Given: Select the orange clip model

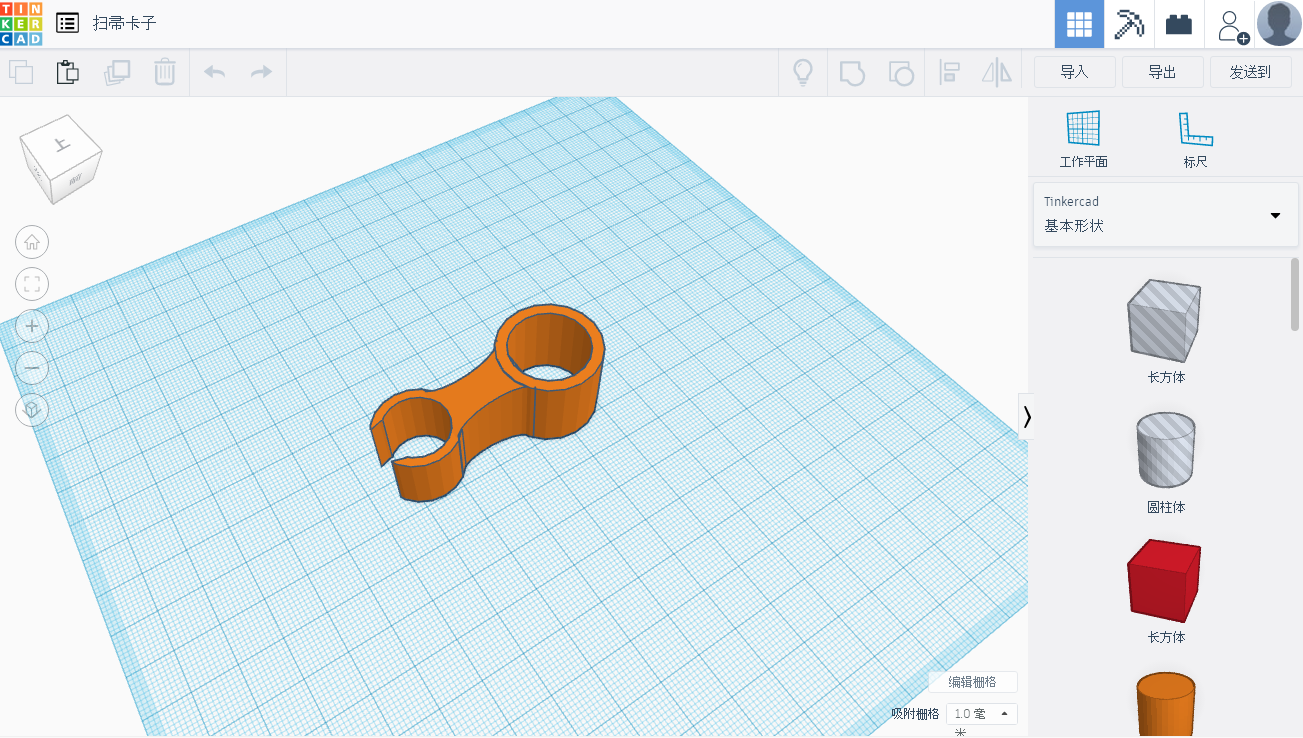Looking at the screenshot, I should click(487, 405).
